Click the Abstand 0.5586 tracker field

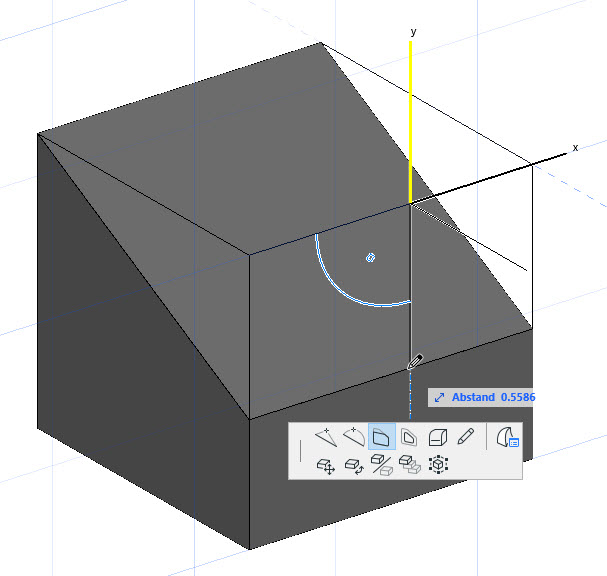pos(482,397)
